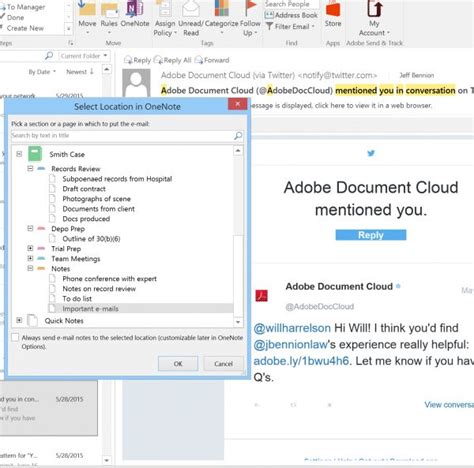Click the Adobe Document Cloud logo icon

coord(262,296)
